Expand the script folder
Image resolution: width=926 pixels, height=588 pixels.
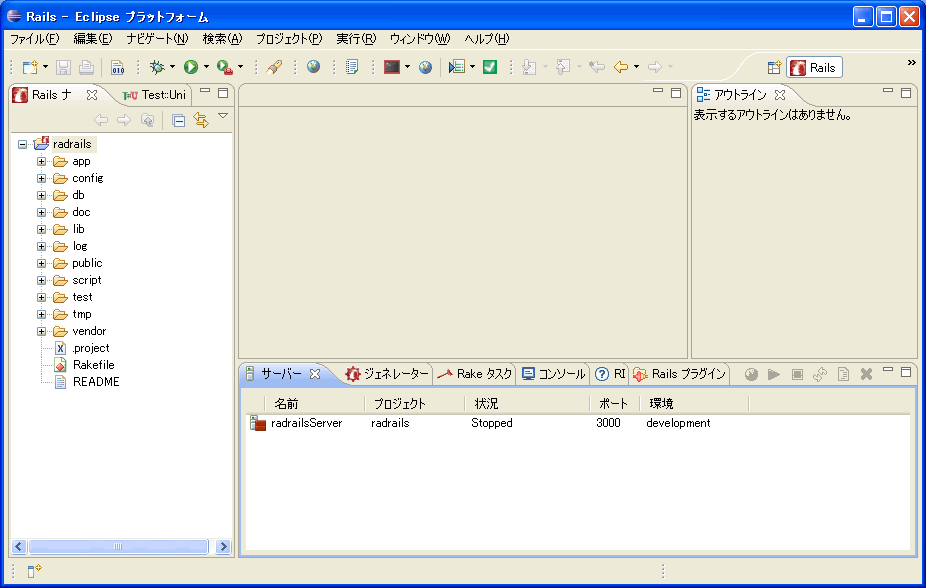(41, 280)
